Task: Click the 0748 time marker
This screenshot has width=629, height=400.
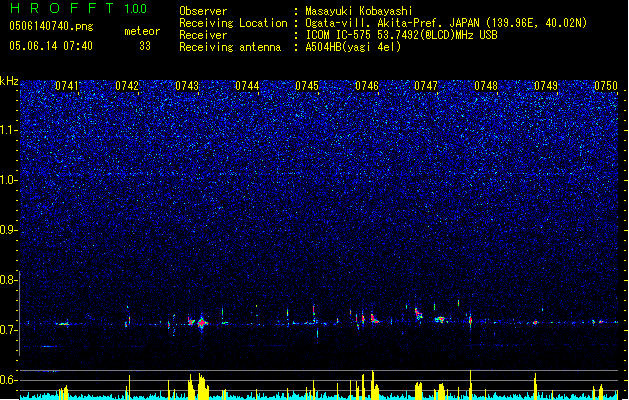Action: pos(486,86)
